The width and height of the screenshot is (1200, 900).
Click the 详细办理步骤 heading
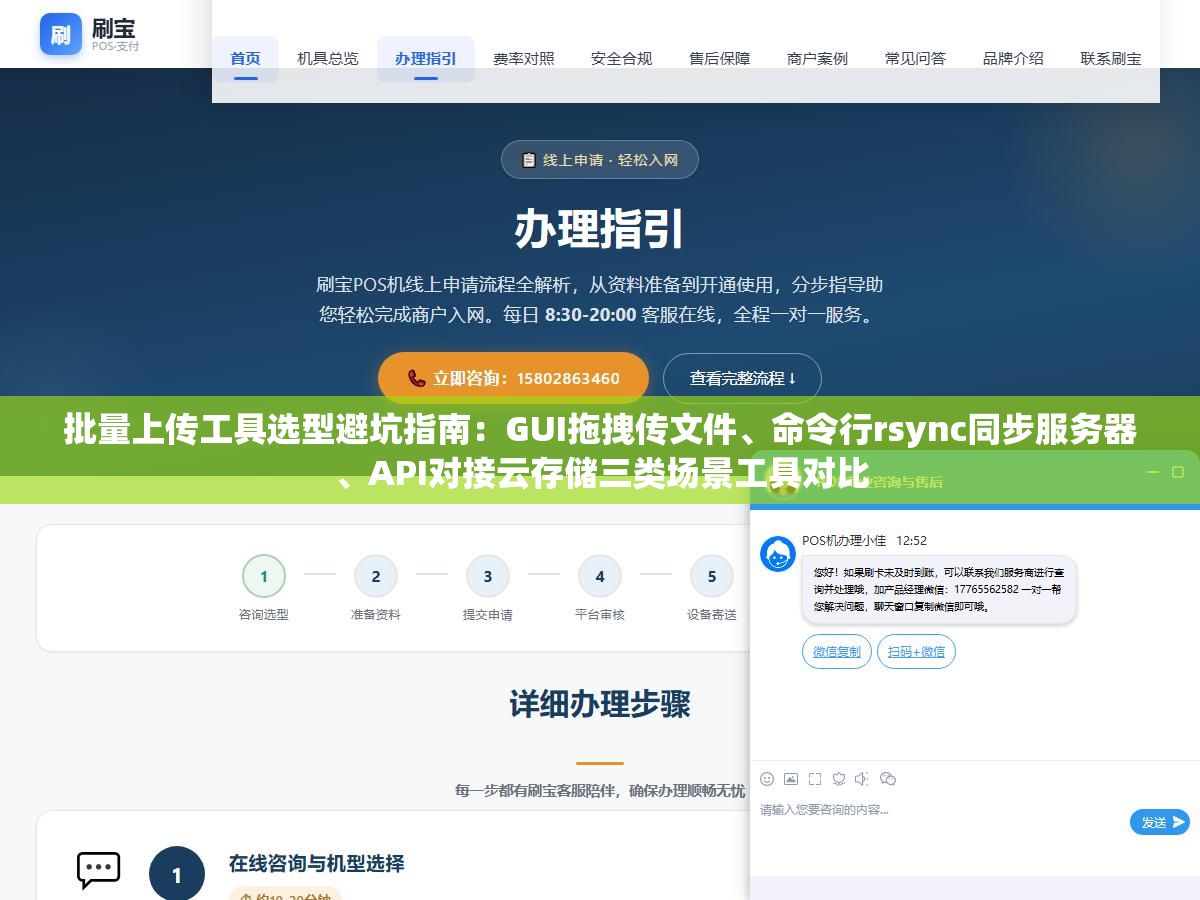pos(600,704)
